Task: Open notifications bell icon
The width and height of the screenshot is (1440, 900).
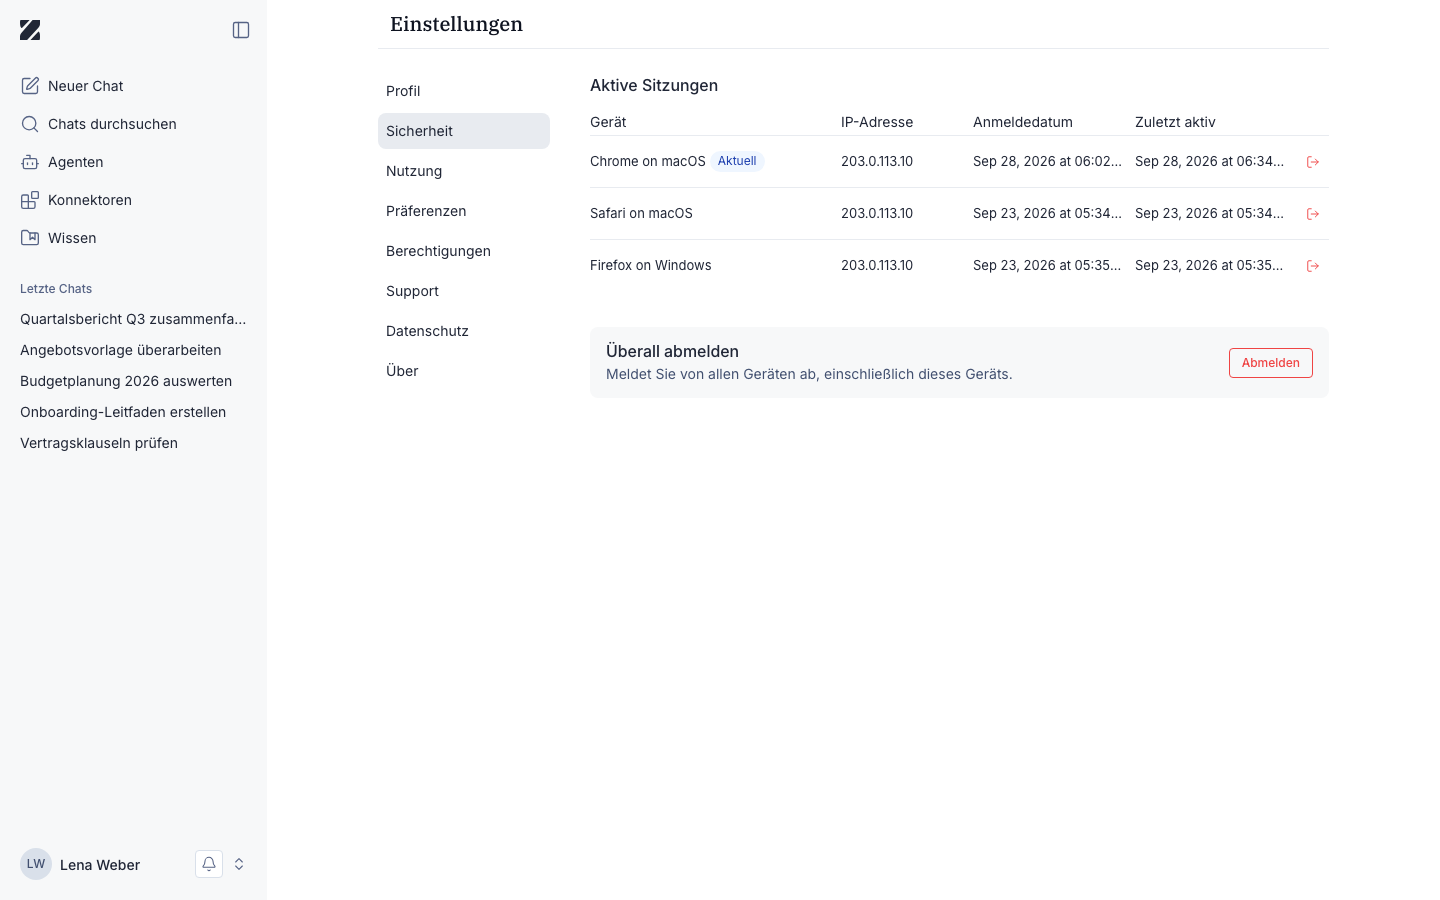Action: pos(209,864)
